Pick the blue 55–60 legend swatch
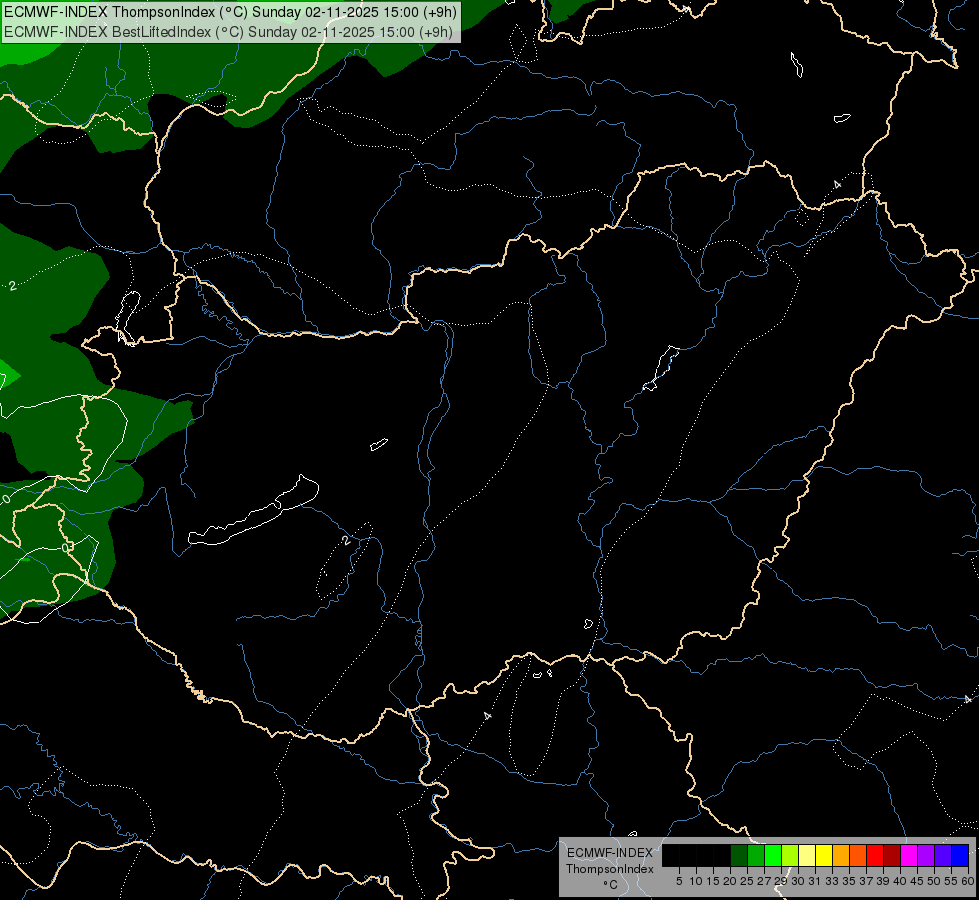The height and width of the screenshot is (900, 979). (x=960, y=855)
